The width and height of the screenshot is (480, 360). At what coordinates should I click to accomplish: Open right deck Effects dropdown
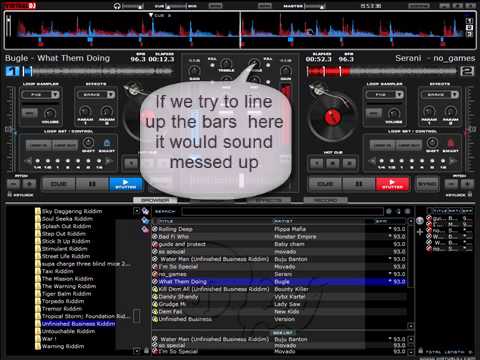tap(440, 95)
